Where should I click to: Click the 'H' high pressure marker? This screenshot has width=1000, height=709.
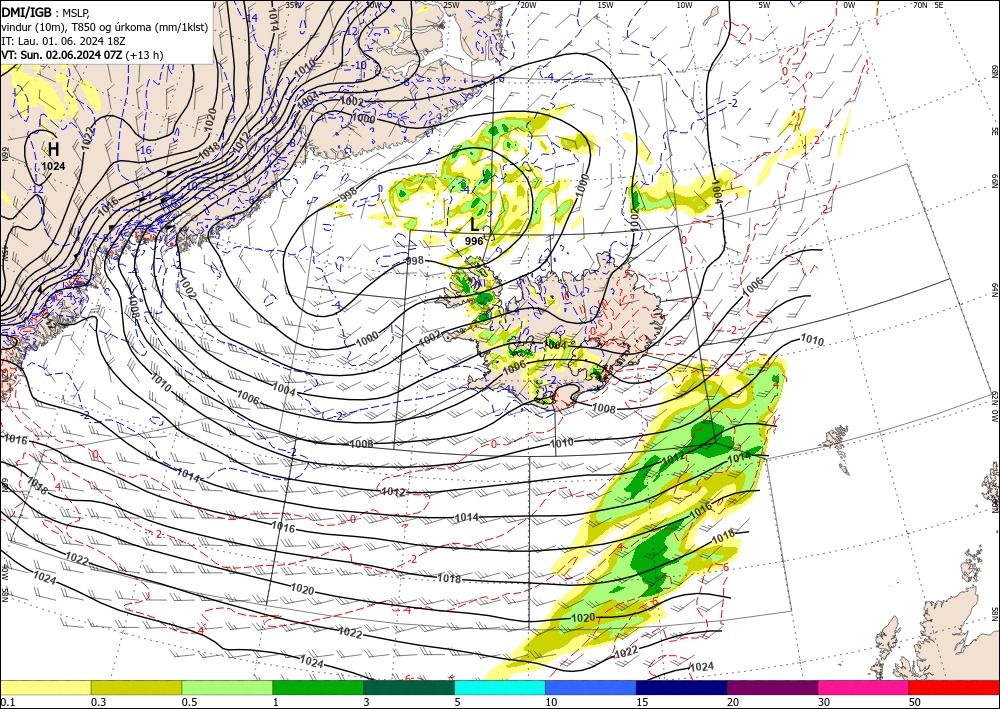[x=54, y=149]
